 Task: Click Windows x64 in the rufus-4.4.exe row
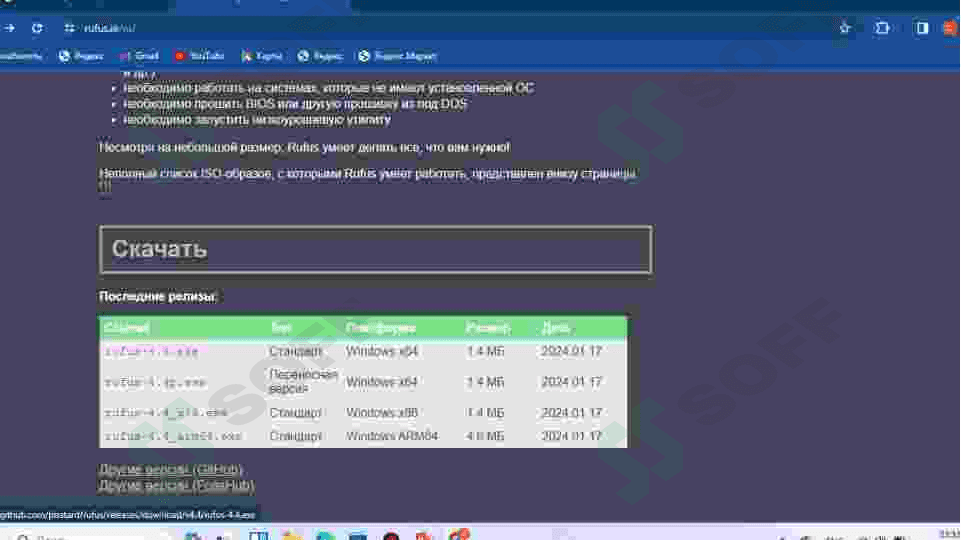382,351
